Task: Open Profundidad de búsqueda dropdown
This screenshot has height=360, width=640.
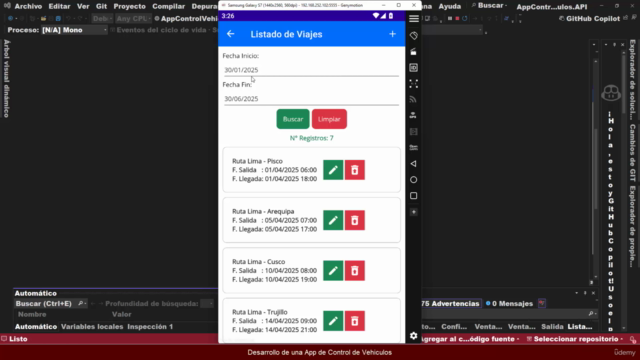Action: coord(207,303)
